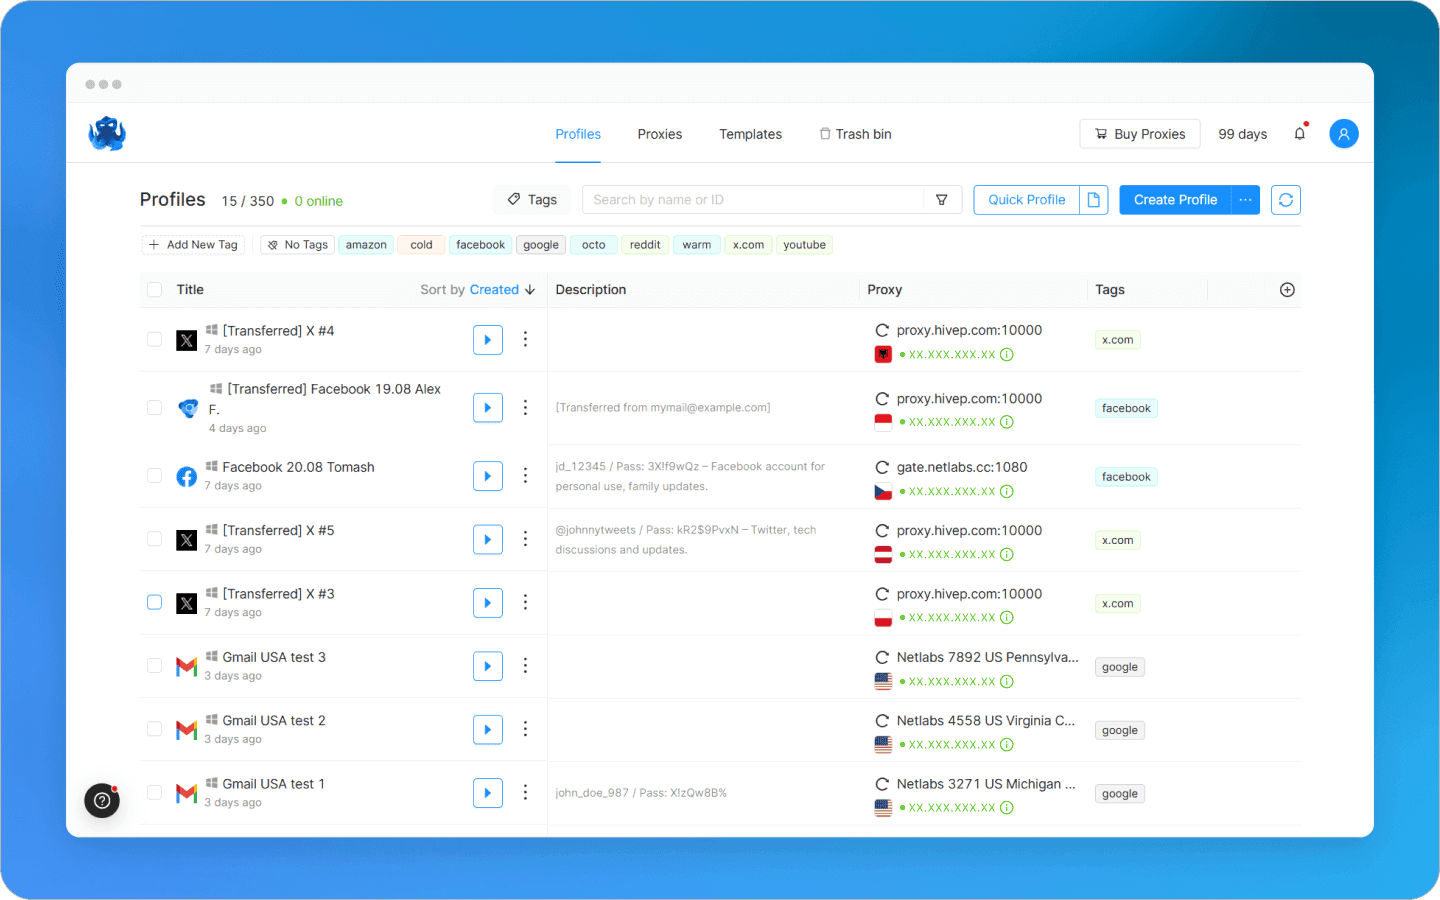Tick the select-all checkbox in the Title header

click(154, 290)
